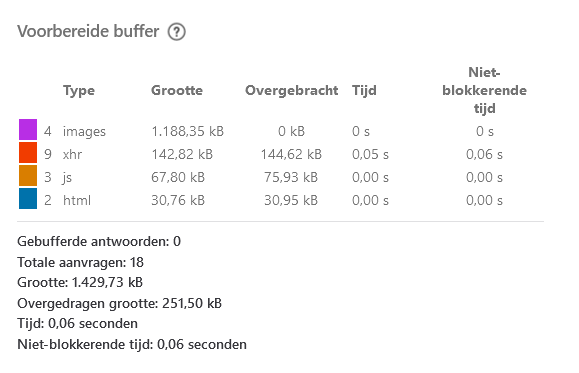Select the js row label
The height and width of the screenshot is (373, 579).
67,178
